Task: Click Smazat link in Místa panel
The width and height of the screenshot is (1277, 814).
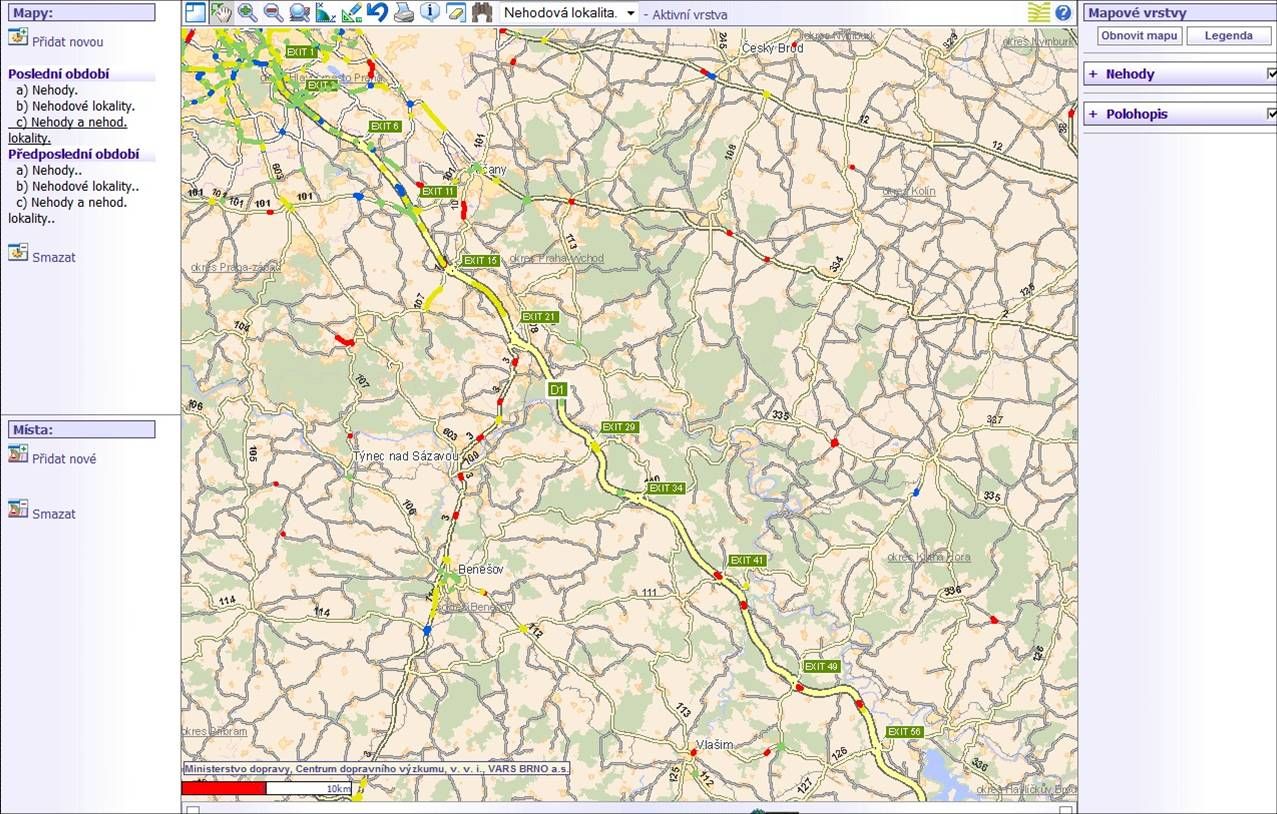Action: pyautogui.click(x=54, y=514)
